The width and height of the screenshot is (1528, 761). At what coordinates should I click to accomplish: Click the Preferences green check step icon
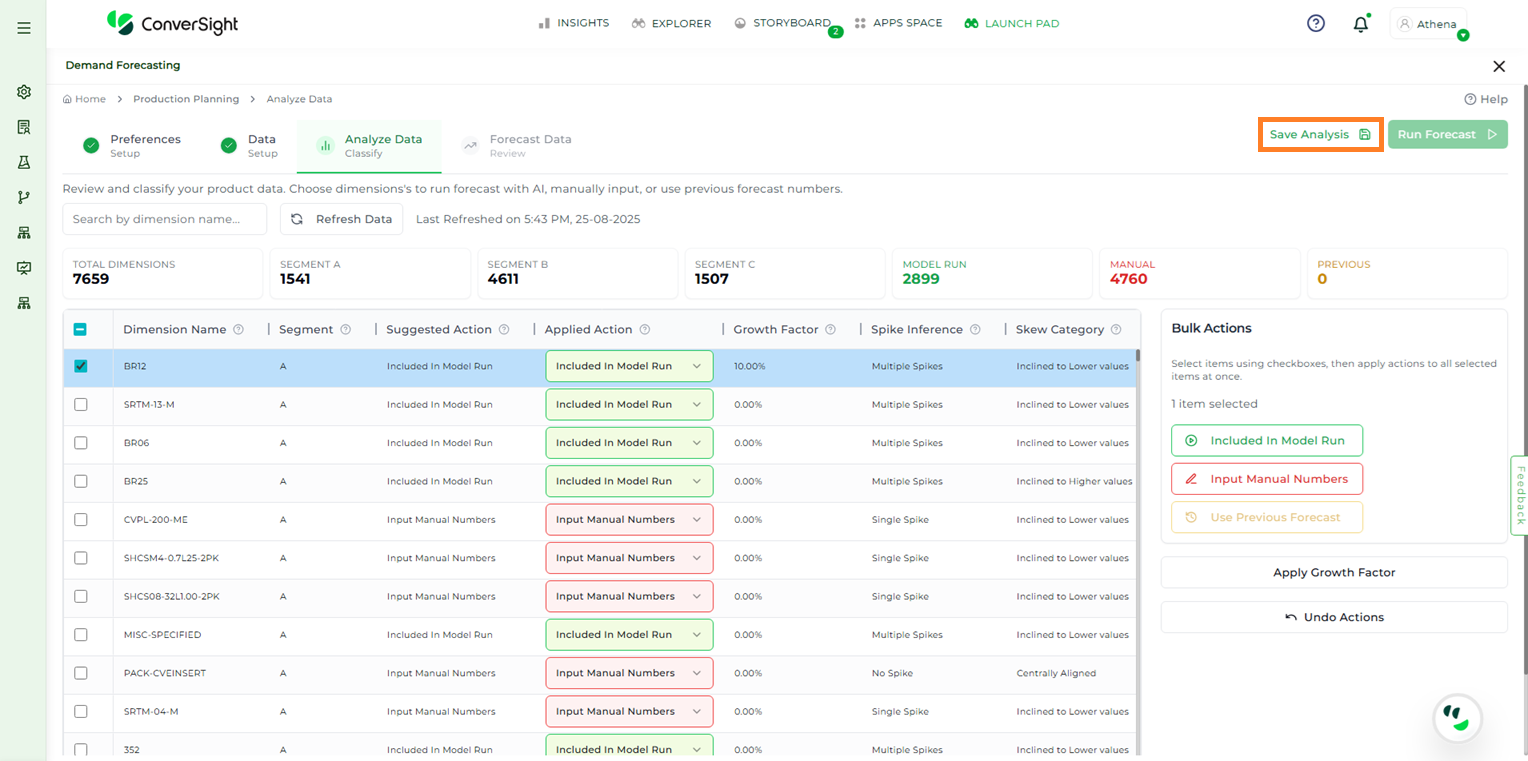(x=91, y=146)
